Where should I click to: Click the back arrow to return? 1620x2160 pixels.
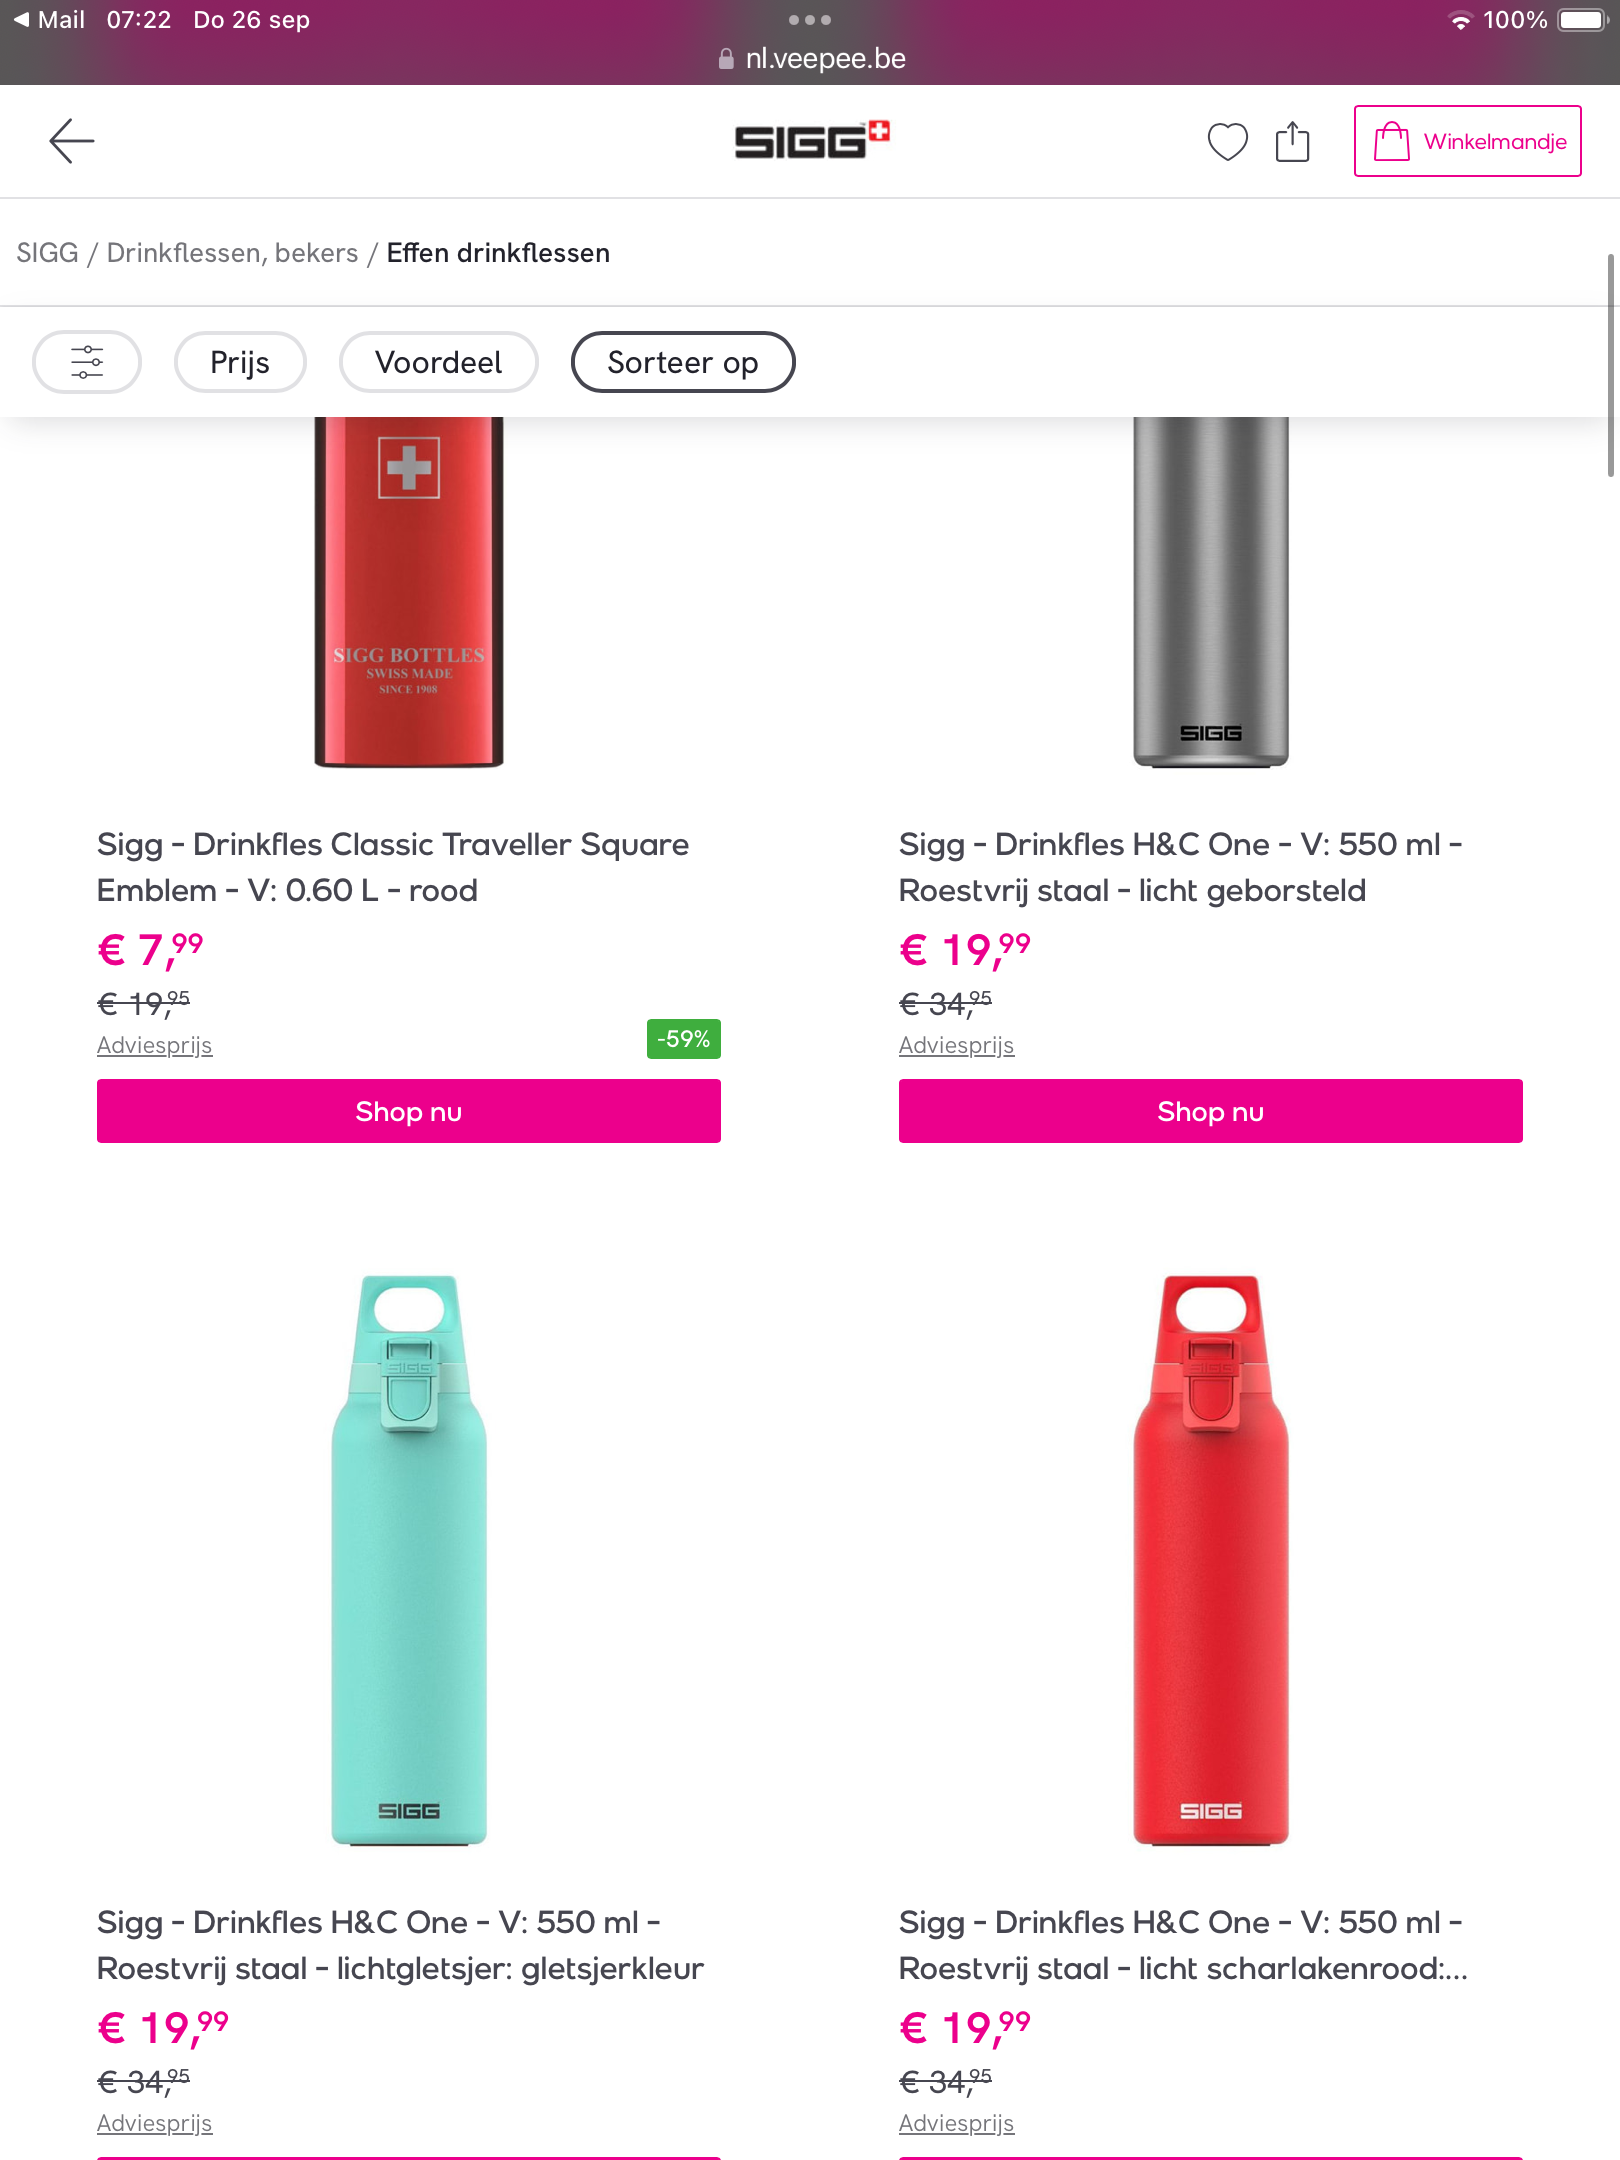coord(70,141)
